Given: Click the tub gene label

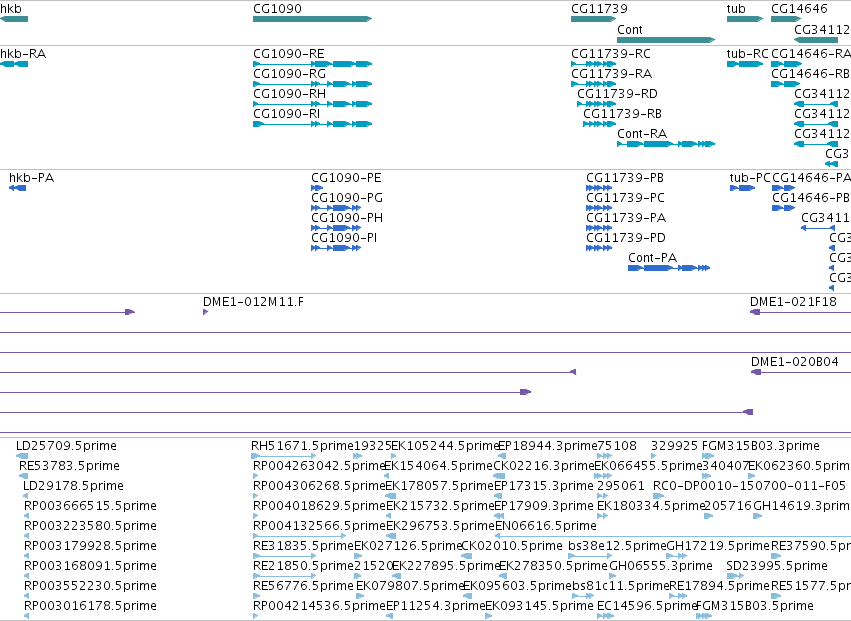Looking at the screenshot, I should [736, 9].
